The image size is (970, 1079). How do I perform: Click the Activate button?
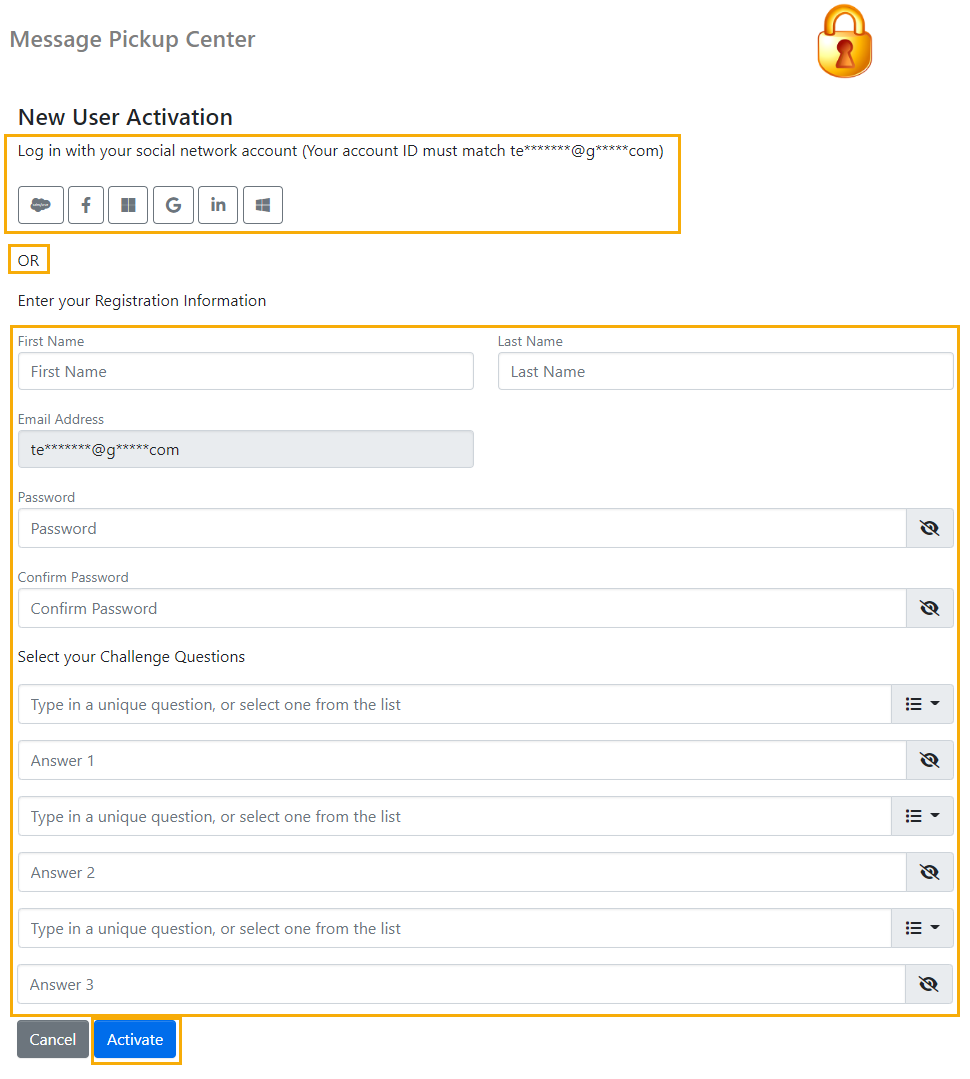pyautogui.click(x=135, y=1039)
